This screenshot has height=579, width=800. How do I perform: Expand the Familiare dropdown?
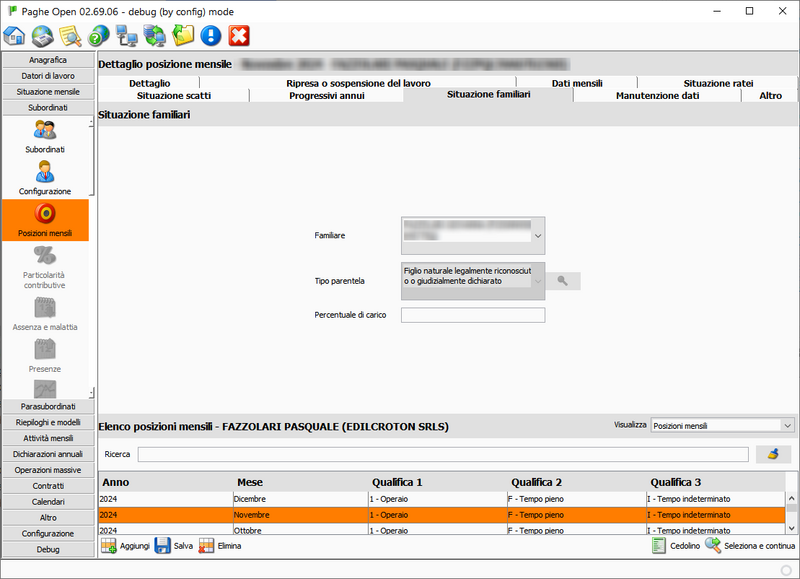click(538, 236)
